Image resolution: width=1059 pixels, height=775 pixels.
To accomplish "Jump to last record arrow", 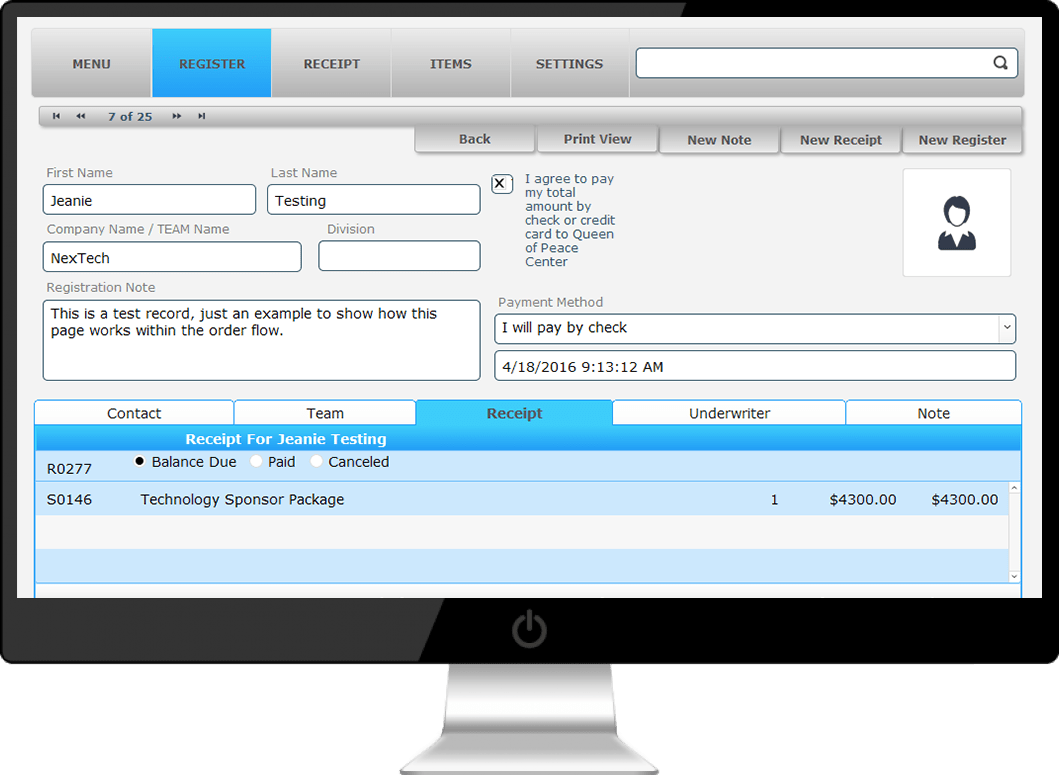I will point(202,117).
